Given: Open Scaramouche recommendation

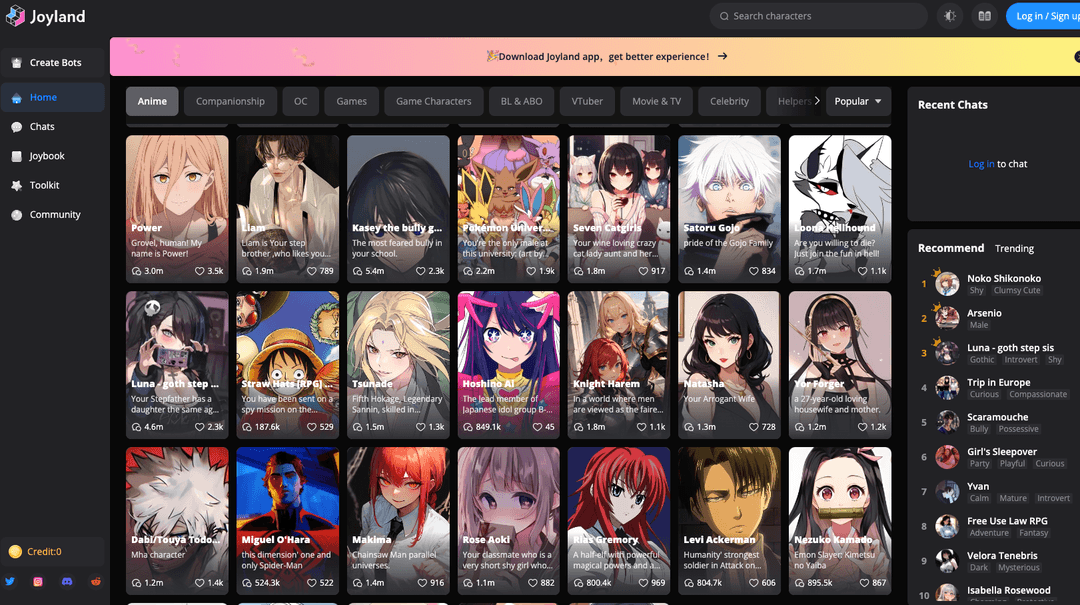Looking at the screenshot, I should tap(997, 417).
